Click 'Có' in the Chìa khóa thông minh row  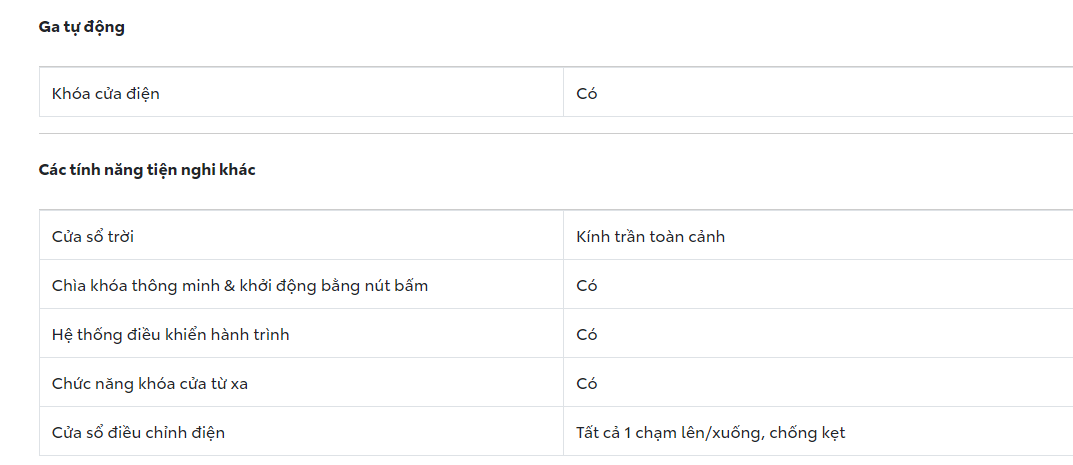pos(587,285)
